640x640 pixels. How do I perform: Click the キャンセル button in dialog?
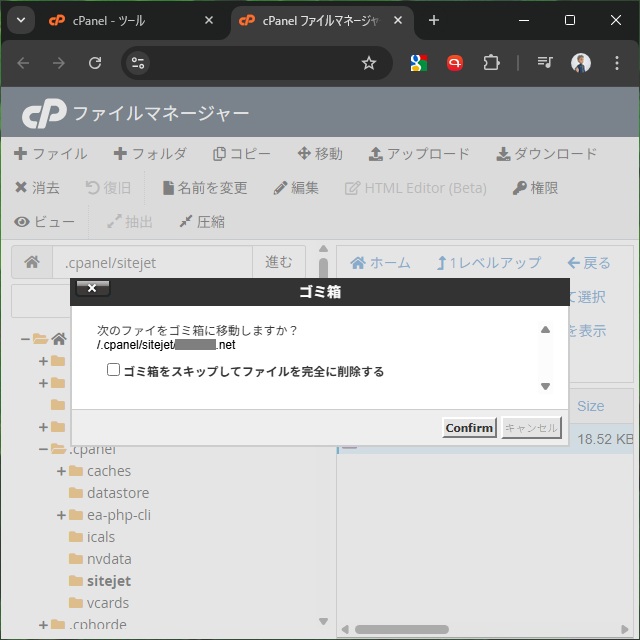(531, 428)
